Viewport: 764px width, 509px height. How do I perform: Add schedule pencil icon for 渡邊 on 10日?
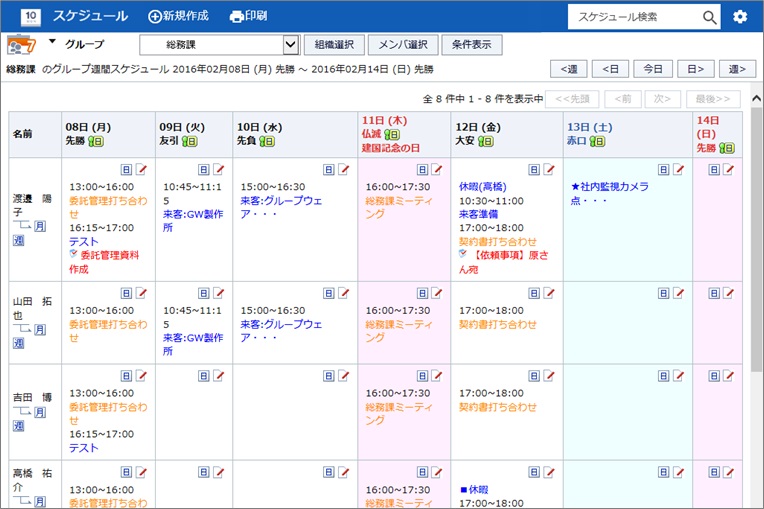point(344,170)
